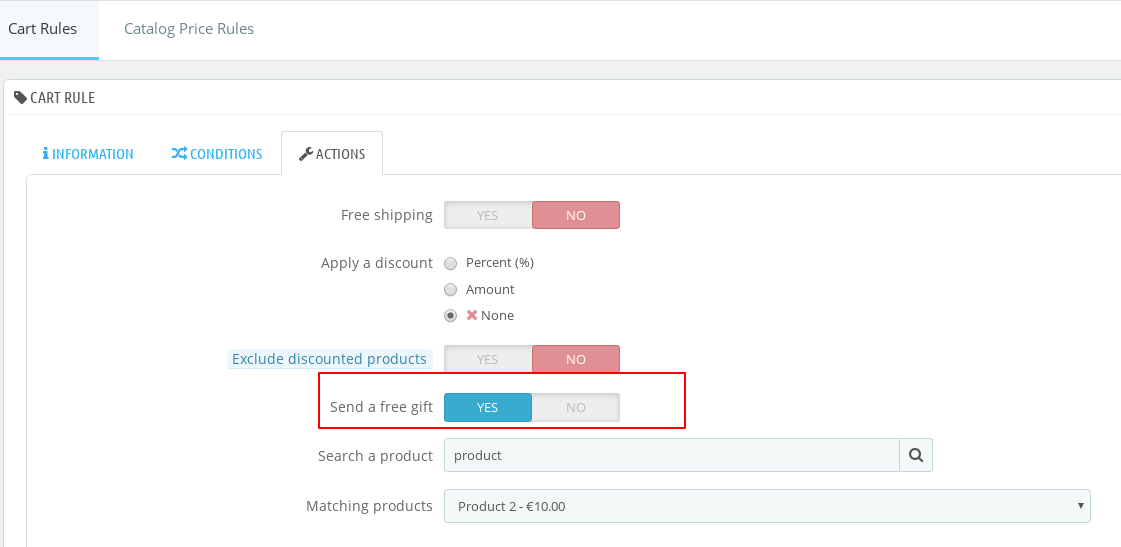This screenshot has width=1121, height=547.
Task: Click the Exclude discounted products label
Action: click(329, 359)
